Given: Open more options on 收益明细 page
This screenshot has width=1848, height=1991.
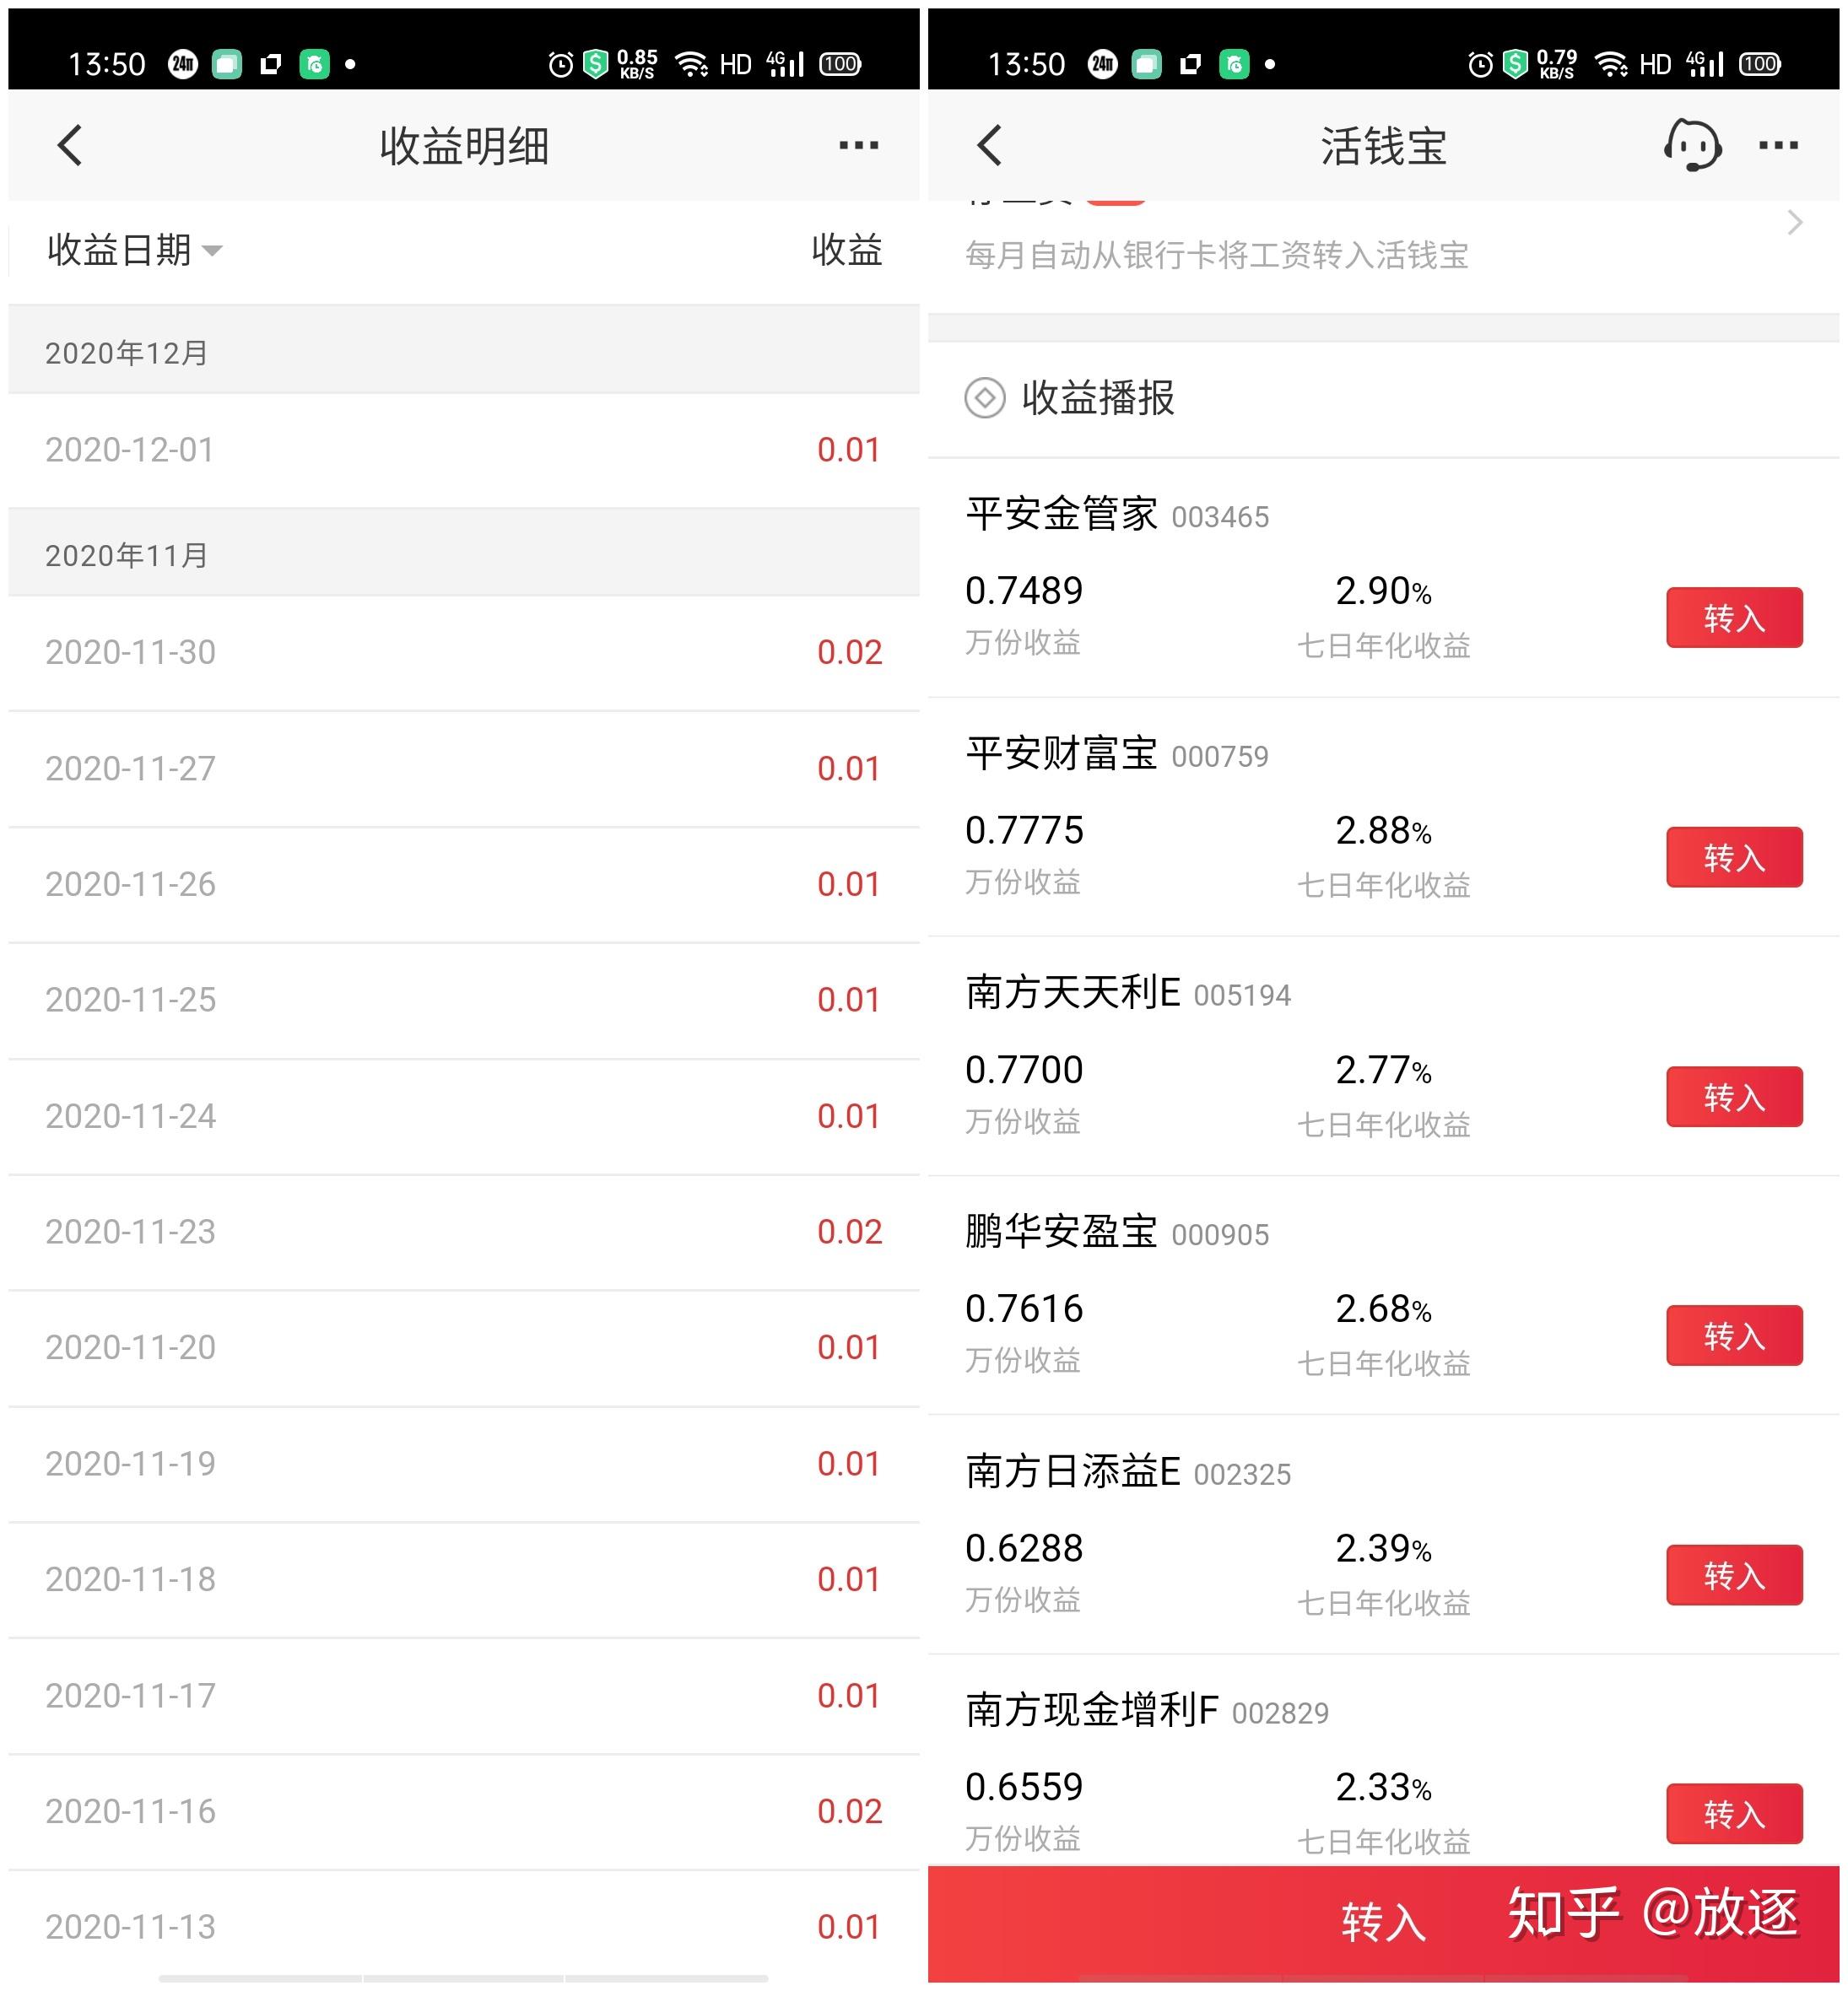Looking at the screenshot, I should pos(858,146).
